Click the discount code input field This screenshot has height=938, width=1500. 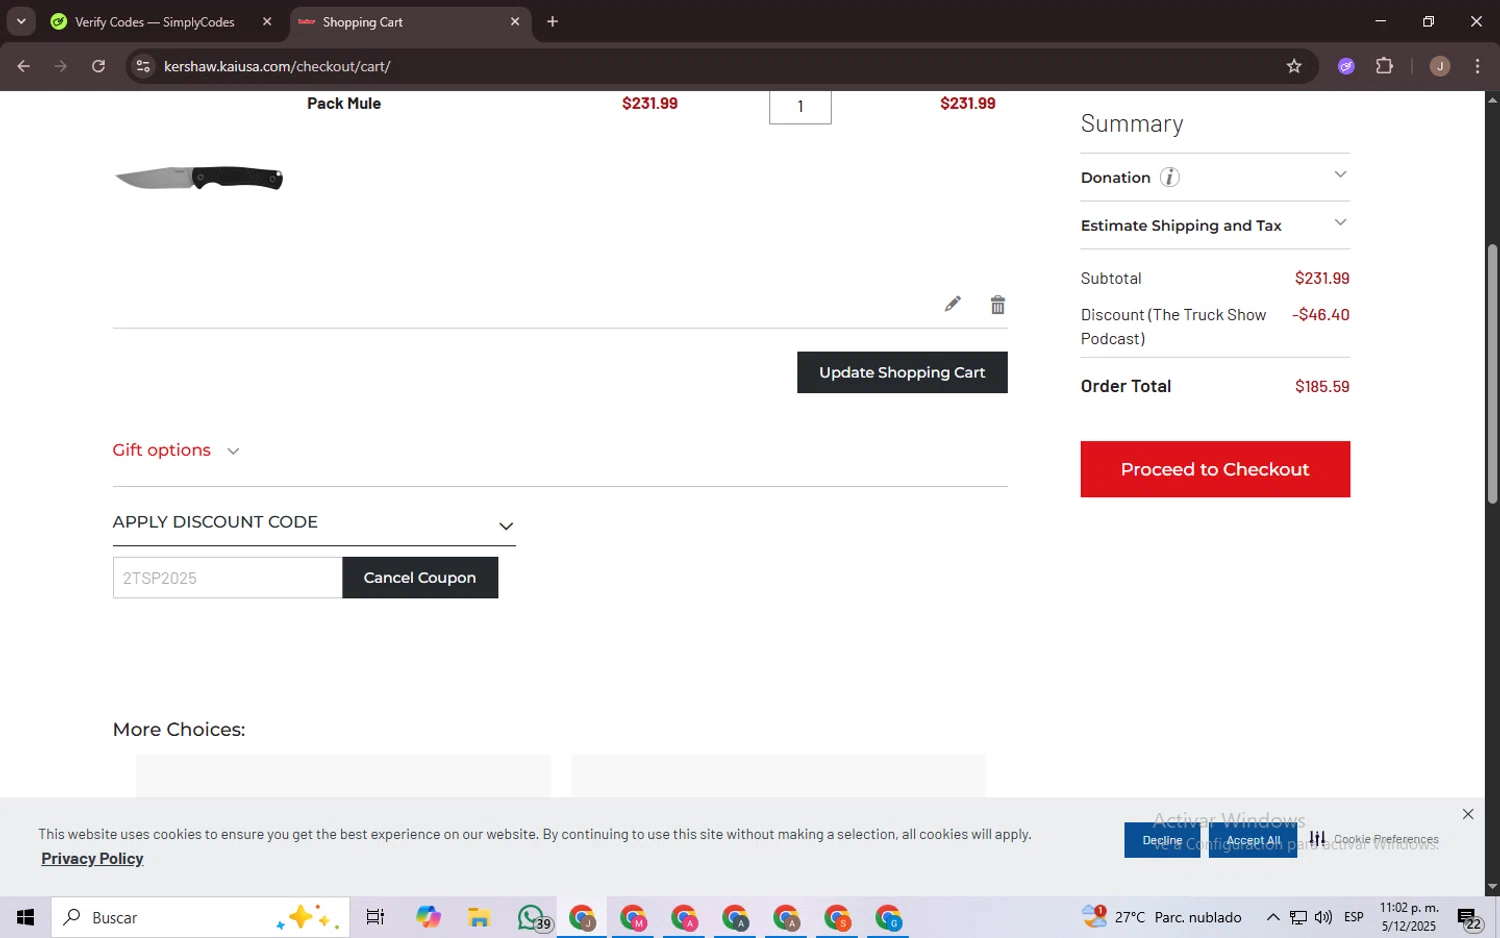pos(227,578)
